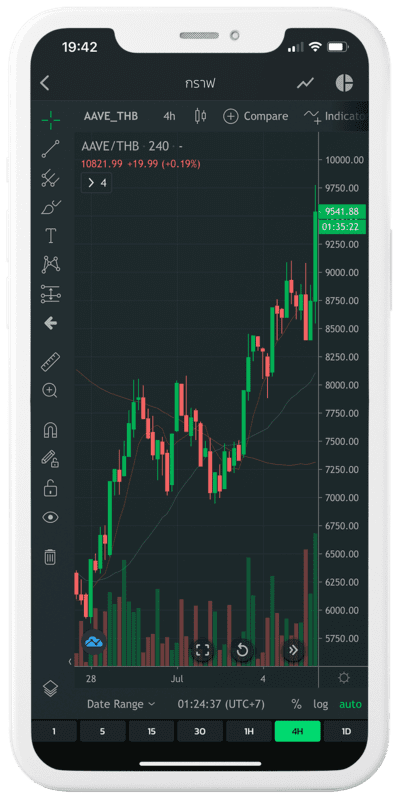Open the ruler measure tool
The height and width of the screenshot is (801, 400).
[50, 362]
